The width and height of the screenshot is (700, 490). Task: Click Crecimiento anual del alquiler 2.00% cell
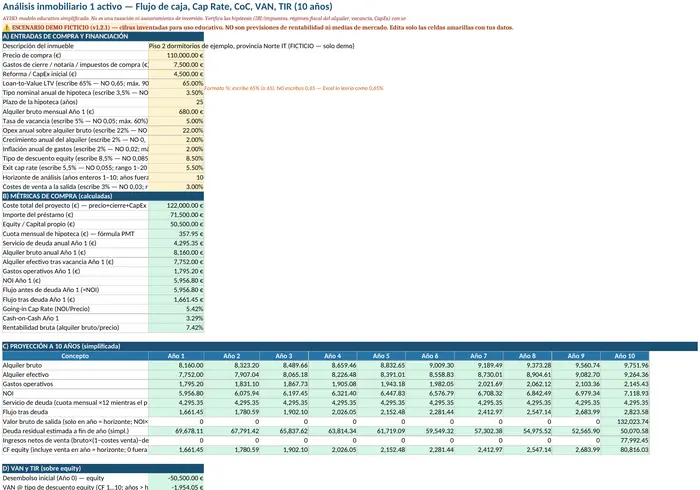pyautogui.click(x=176, y=140)
